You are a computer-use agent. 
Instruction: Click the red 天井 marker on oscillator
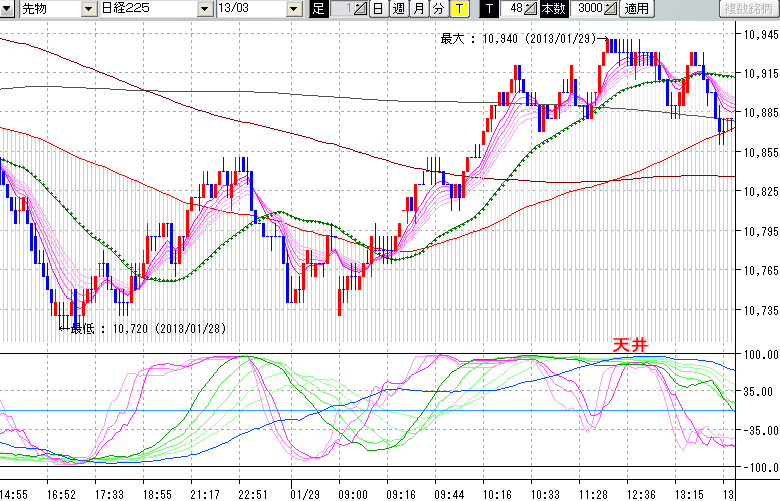tap(630, 344)
